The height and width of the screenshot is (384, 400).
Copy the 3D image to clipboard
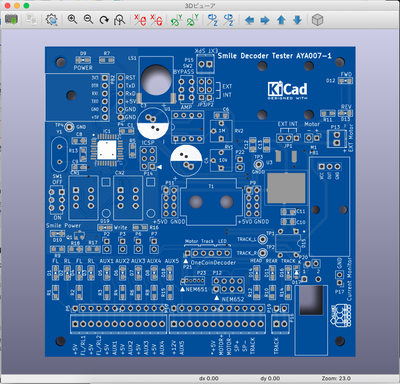[31, 20]
